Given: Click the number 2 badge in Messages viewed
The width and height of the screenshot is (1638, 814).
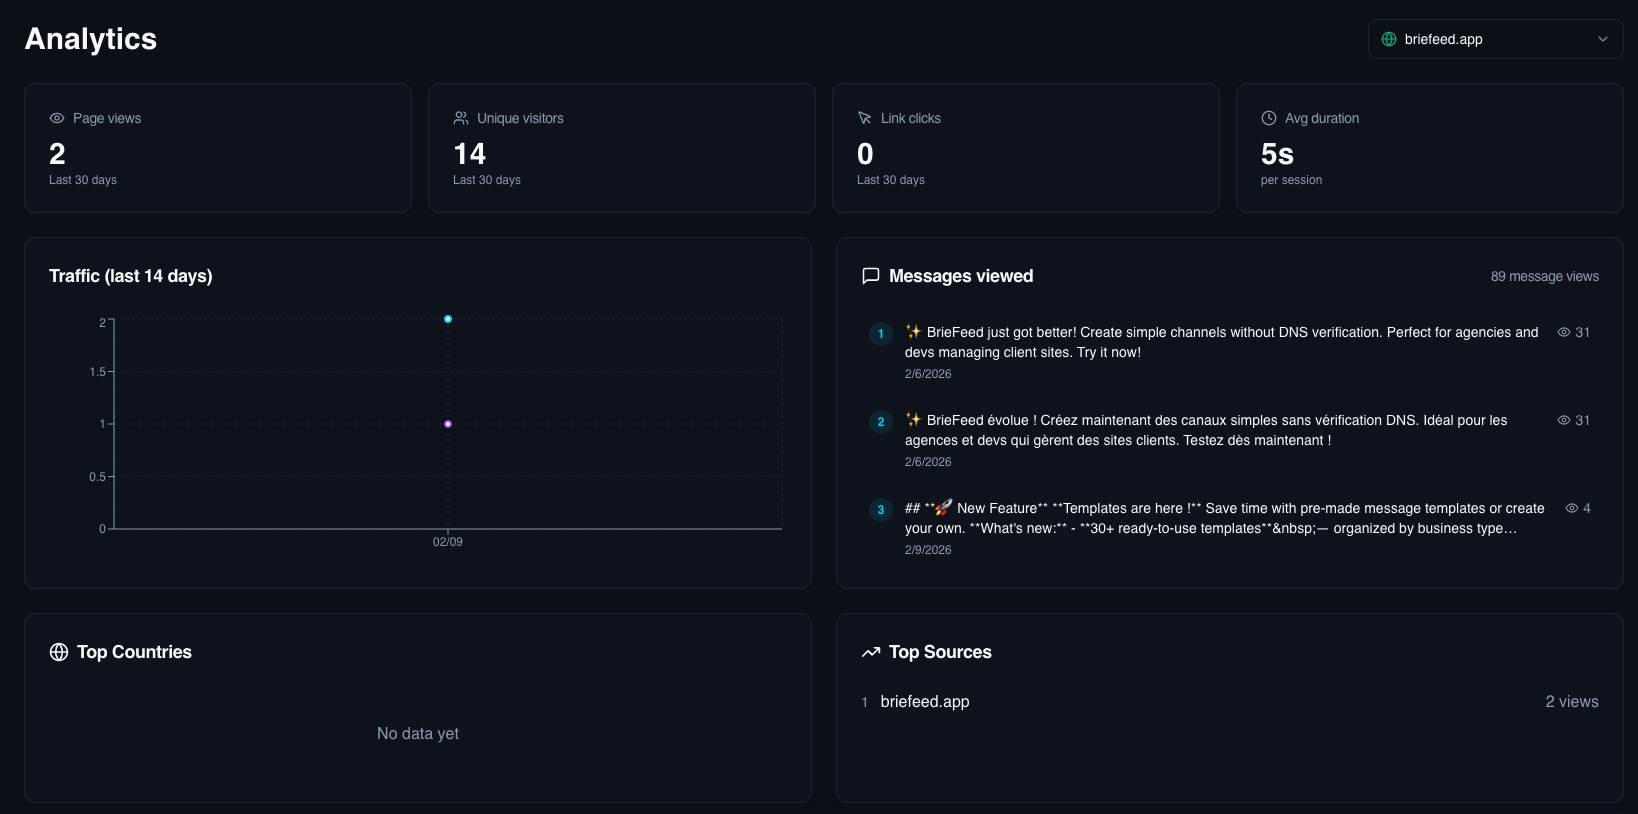Looking at the screenshot, I should (x=881, y=422).
